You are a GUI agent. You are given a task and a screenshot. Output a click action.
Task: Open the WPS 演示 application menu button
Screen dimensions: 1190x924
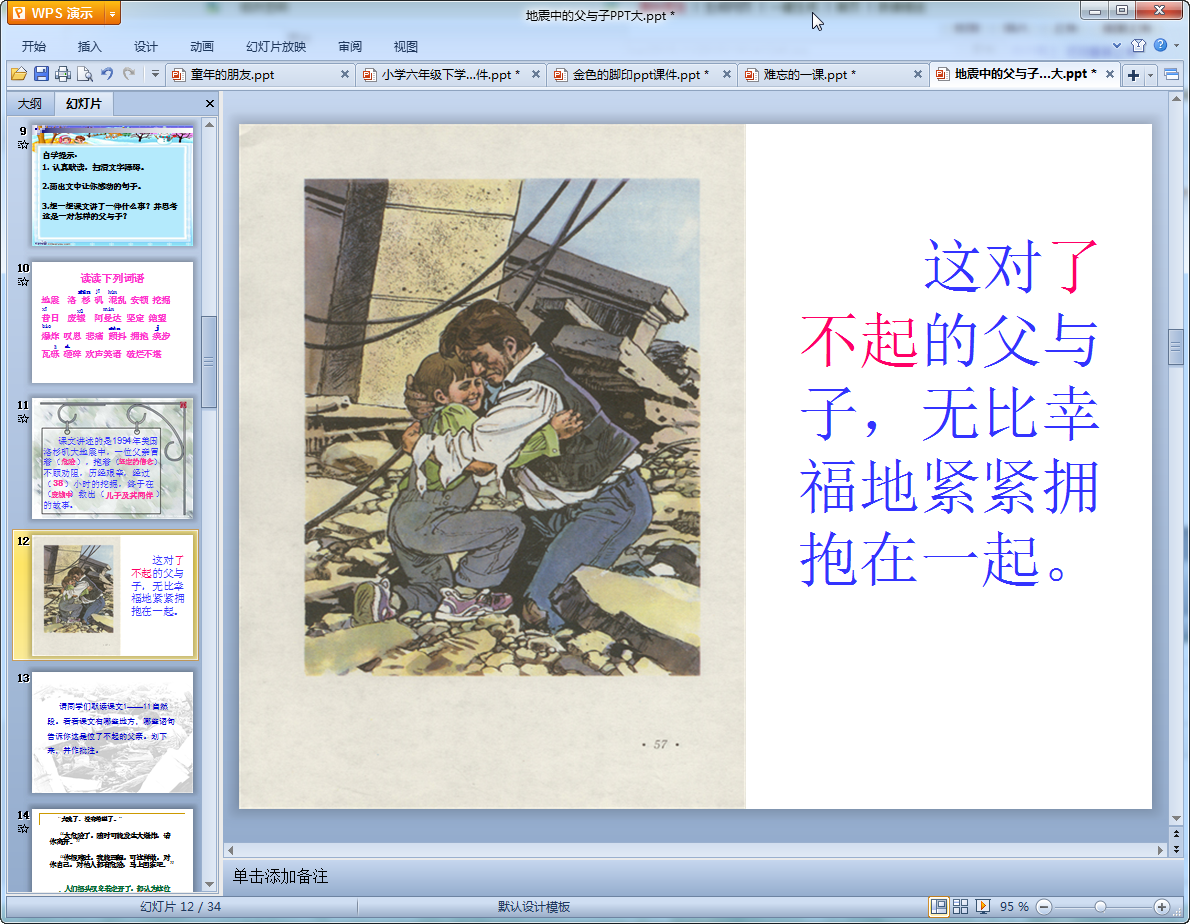coord(55,13)
